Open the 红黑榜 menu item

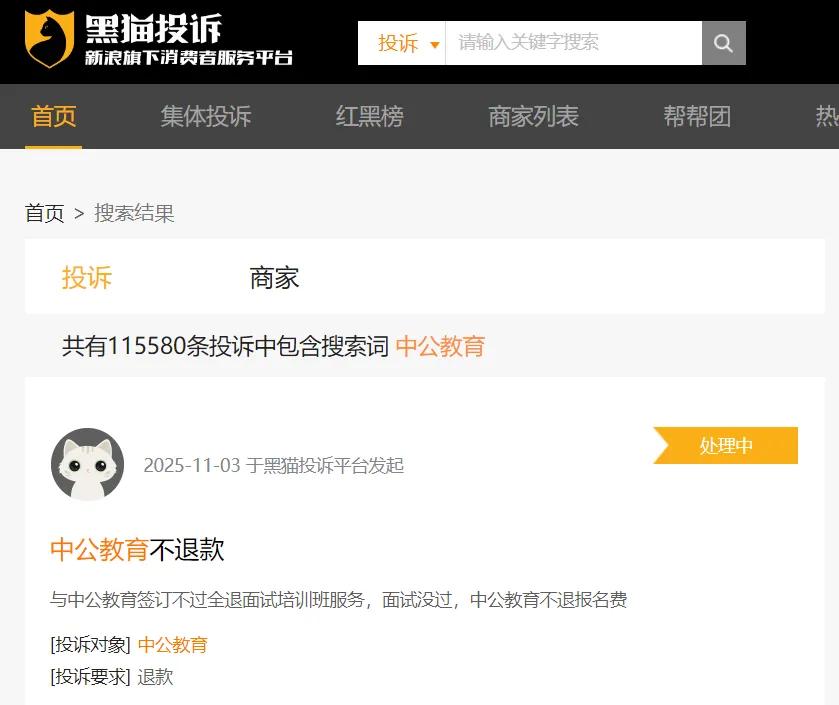tap(370, 116)
